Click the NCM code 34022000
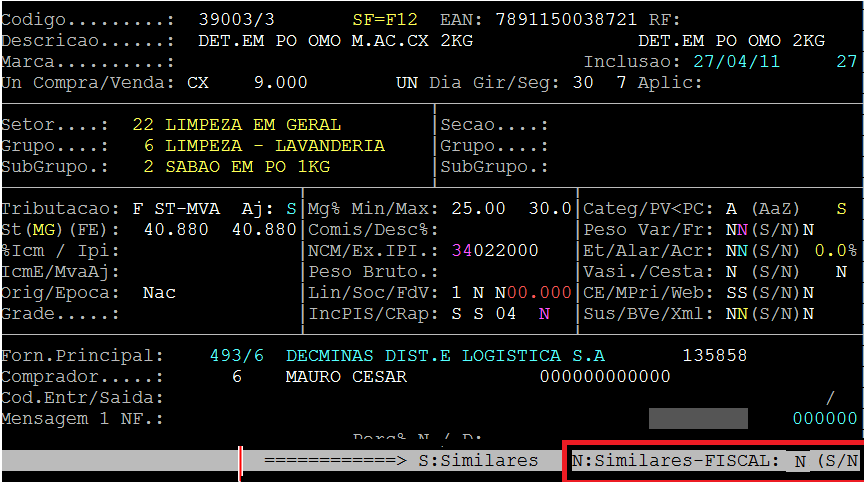 point(495,250)
